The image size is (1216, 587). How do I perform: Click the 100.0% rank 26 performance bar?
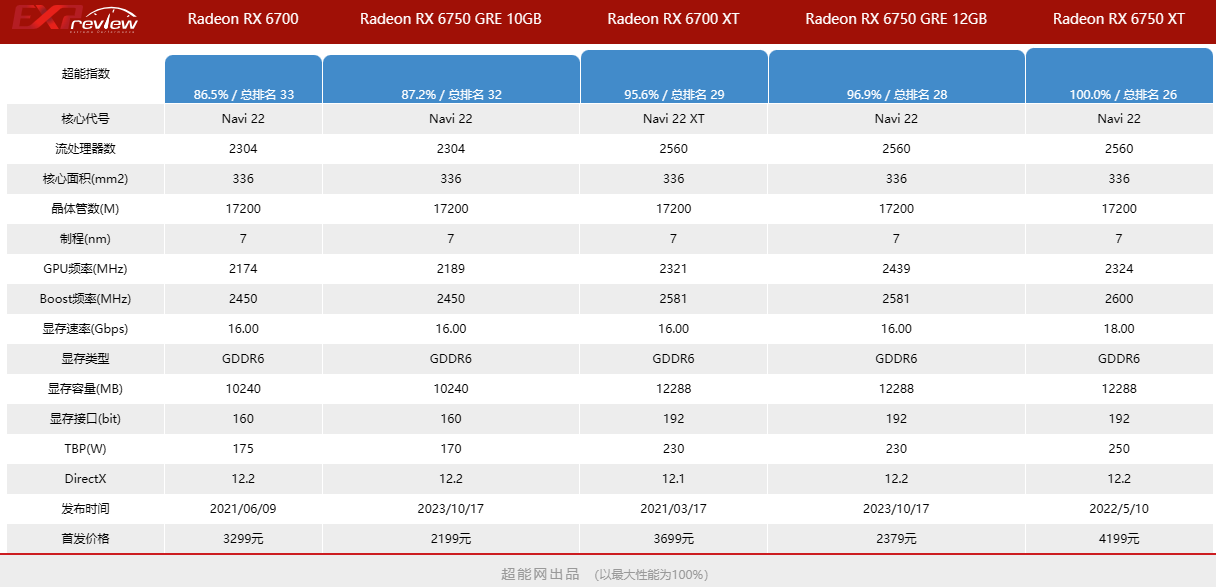click(x=1120, y=76)
